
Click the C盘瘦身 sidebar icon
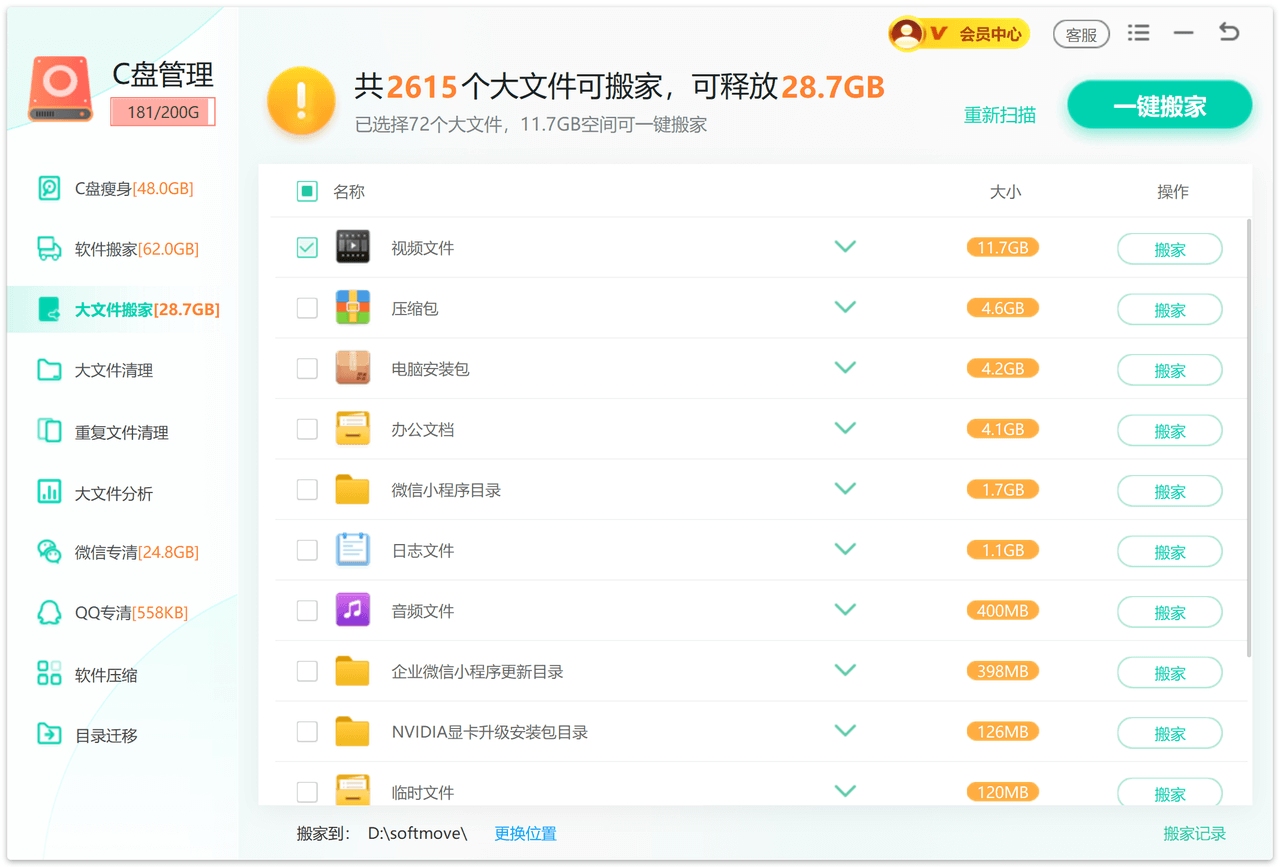(x=49, y=188)
